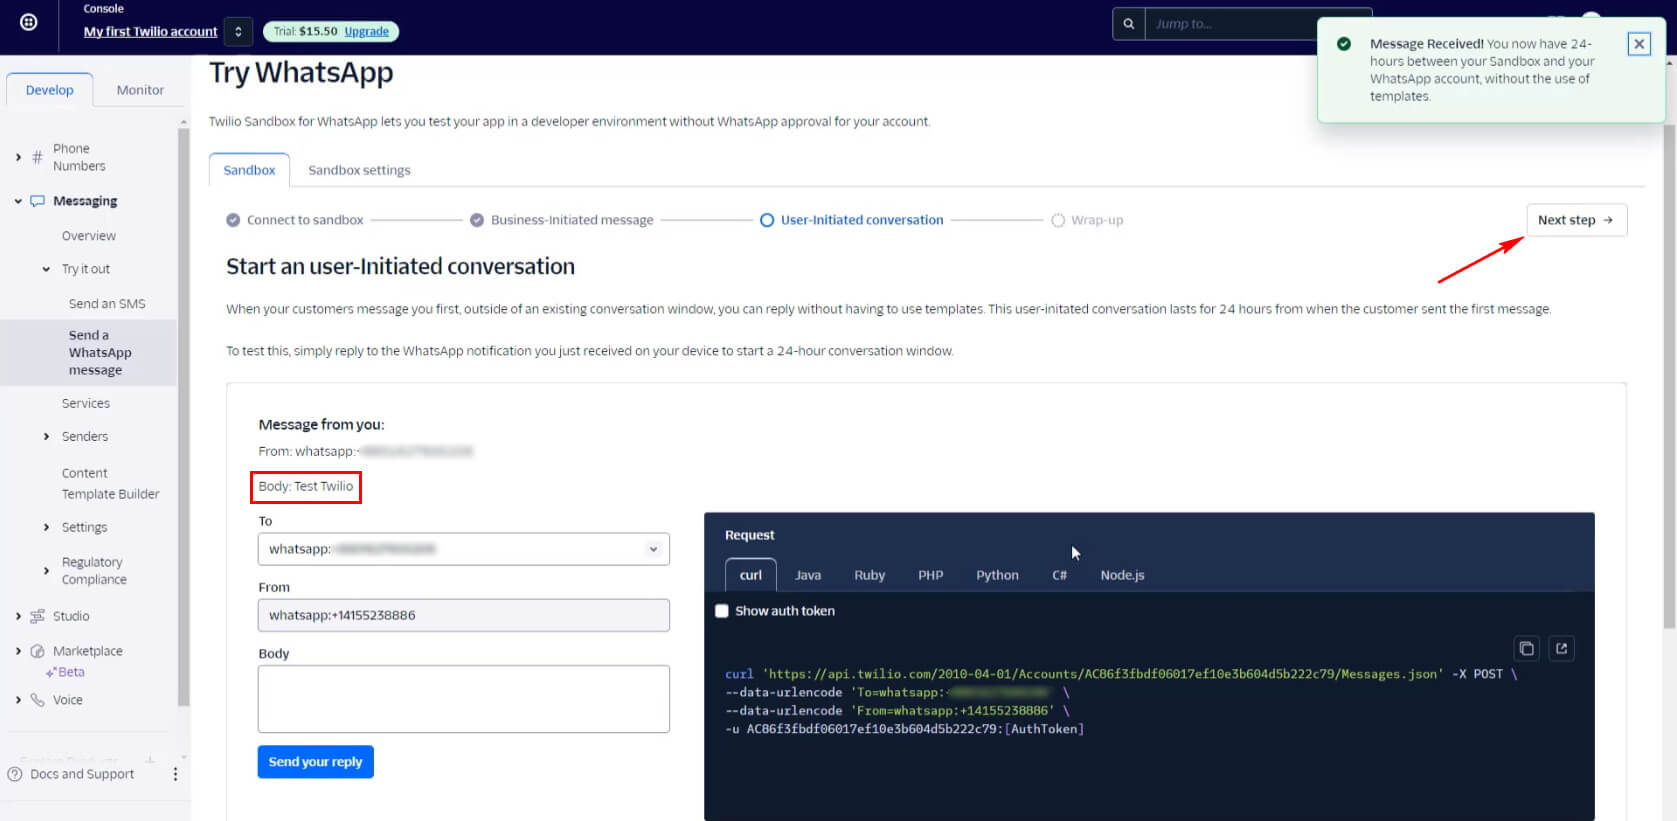
Task: Open Send a WhatsApp message page
Action: pos(100,353)
